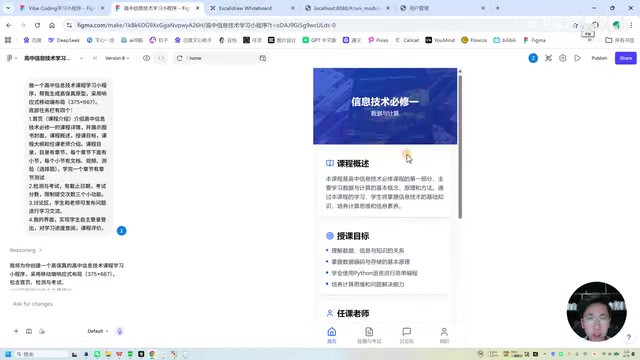Open the Default model dropdown
Image resolution: width=640 pixels, height=360 pixels.
click(x=98, y=331)
